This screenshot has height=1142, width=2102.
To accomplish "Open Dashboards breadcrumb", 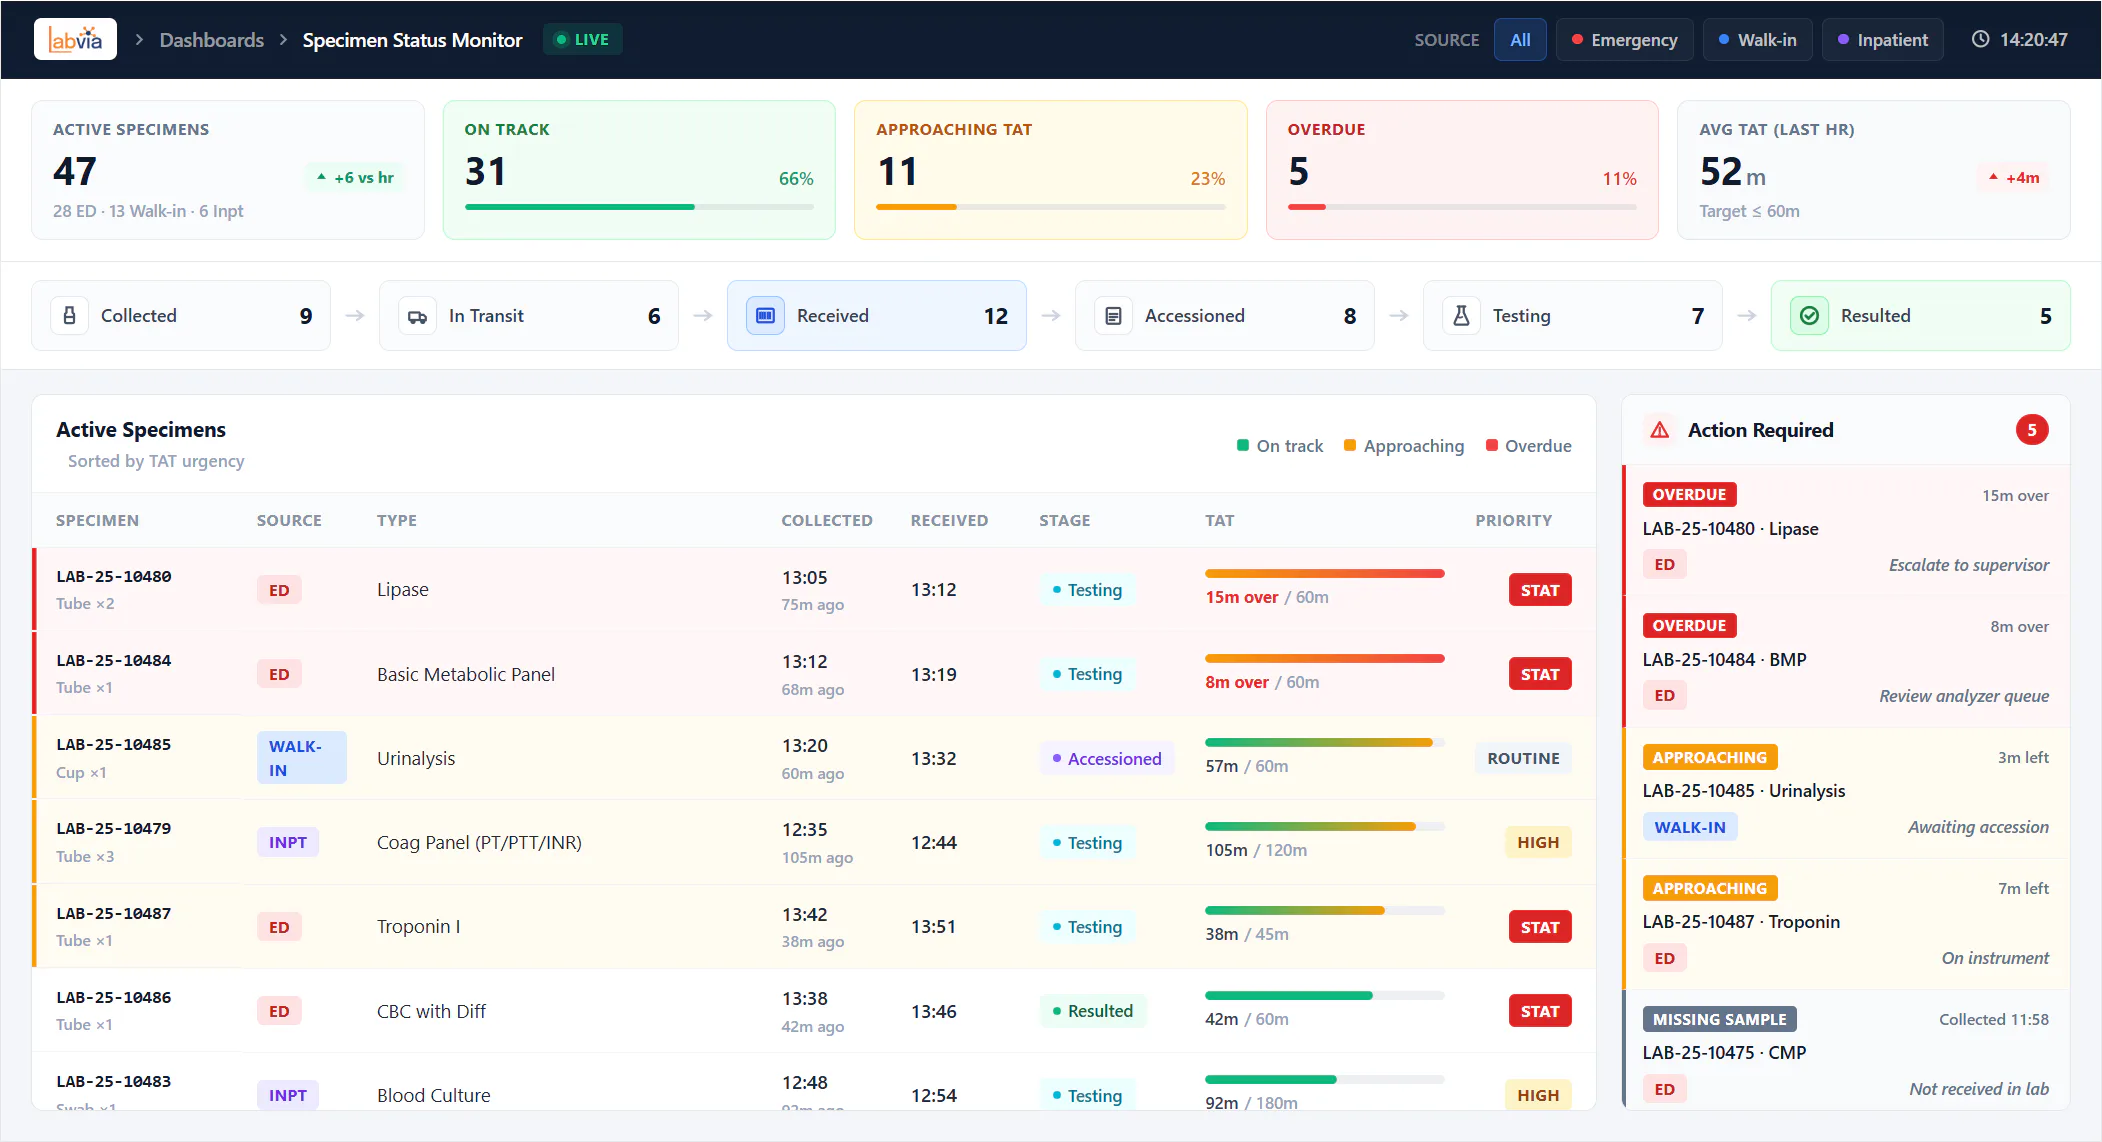I will [x=212, y=40].
